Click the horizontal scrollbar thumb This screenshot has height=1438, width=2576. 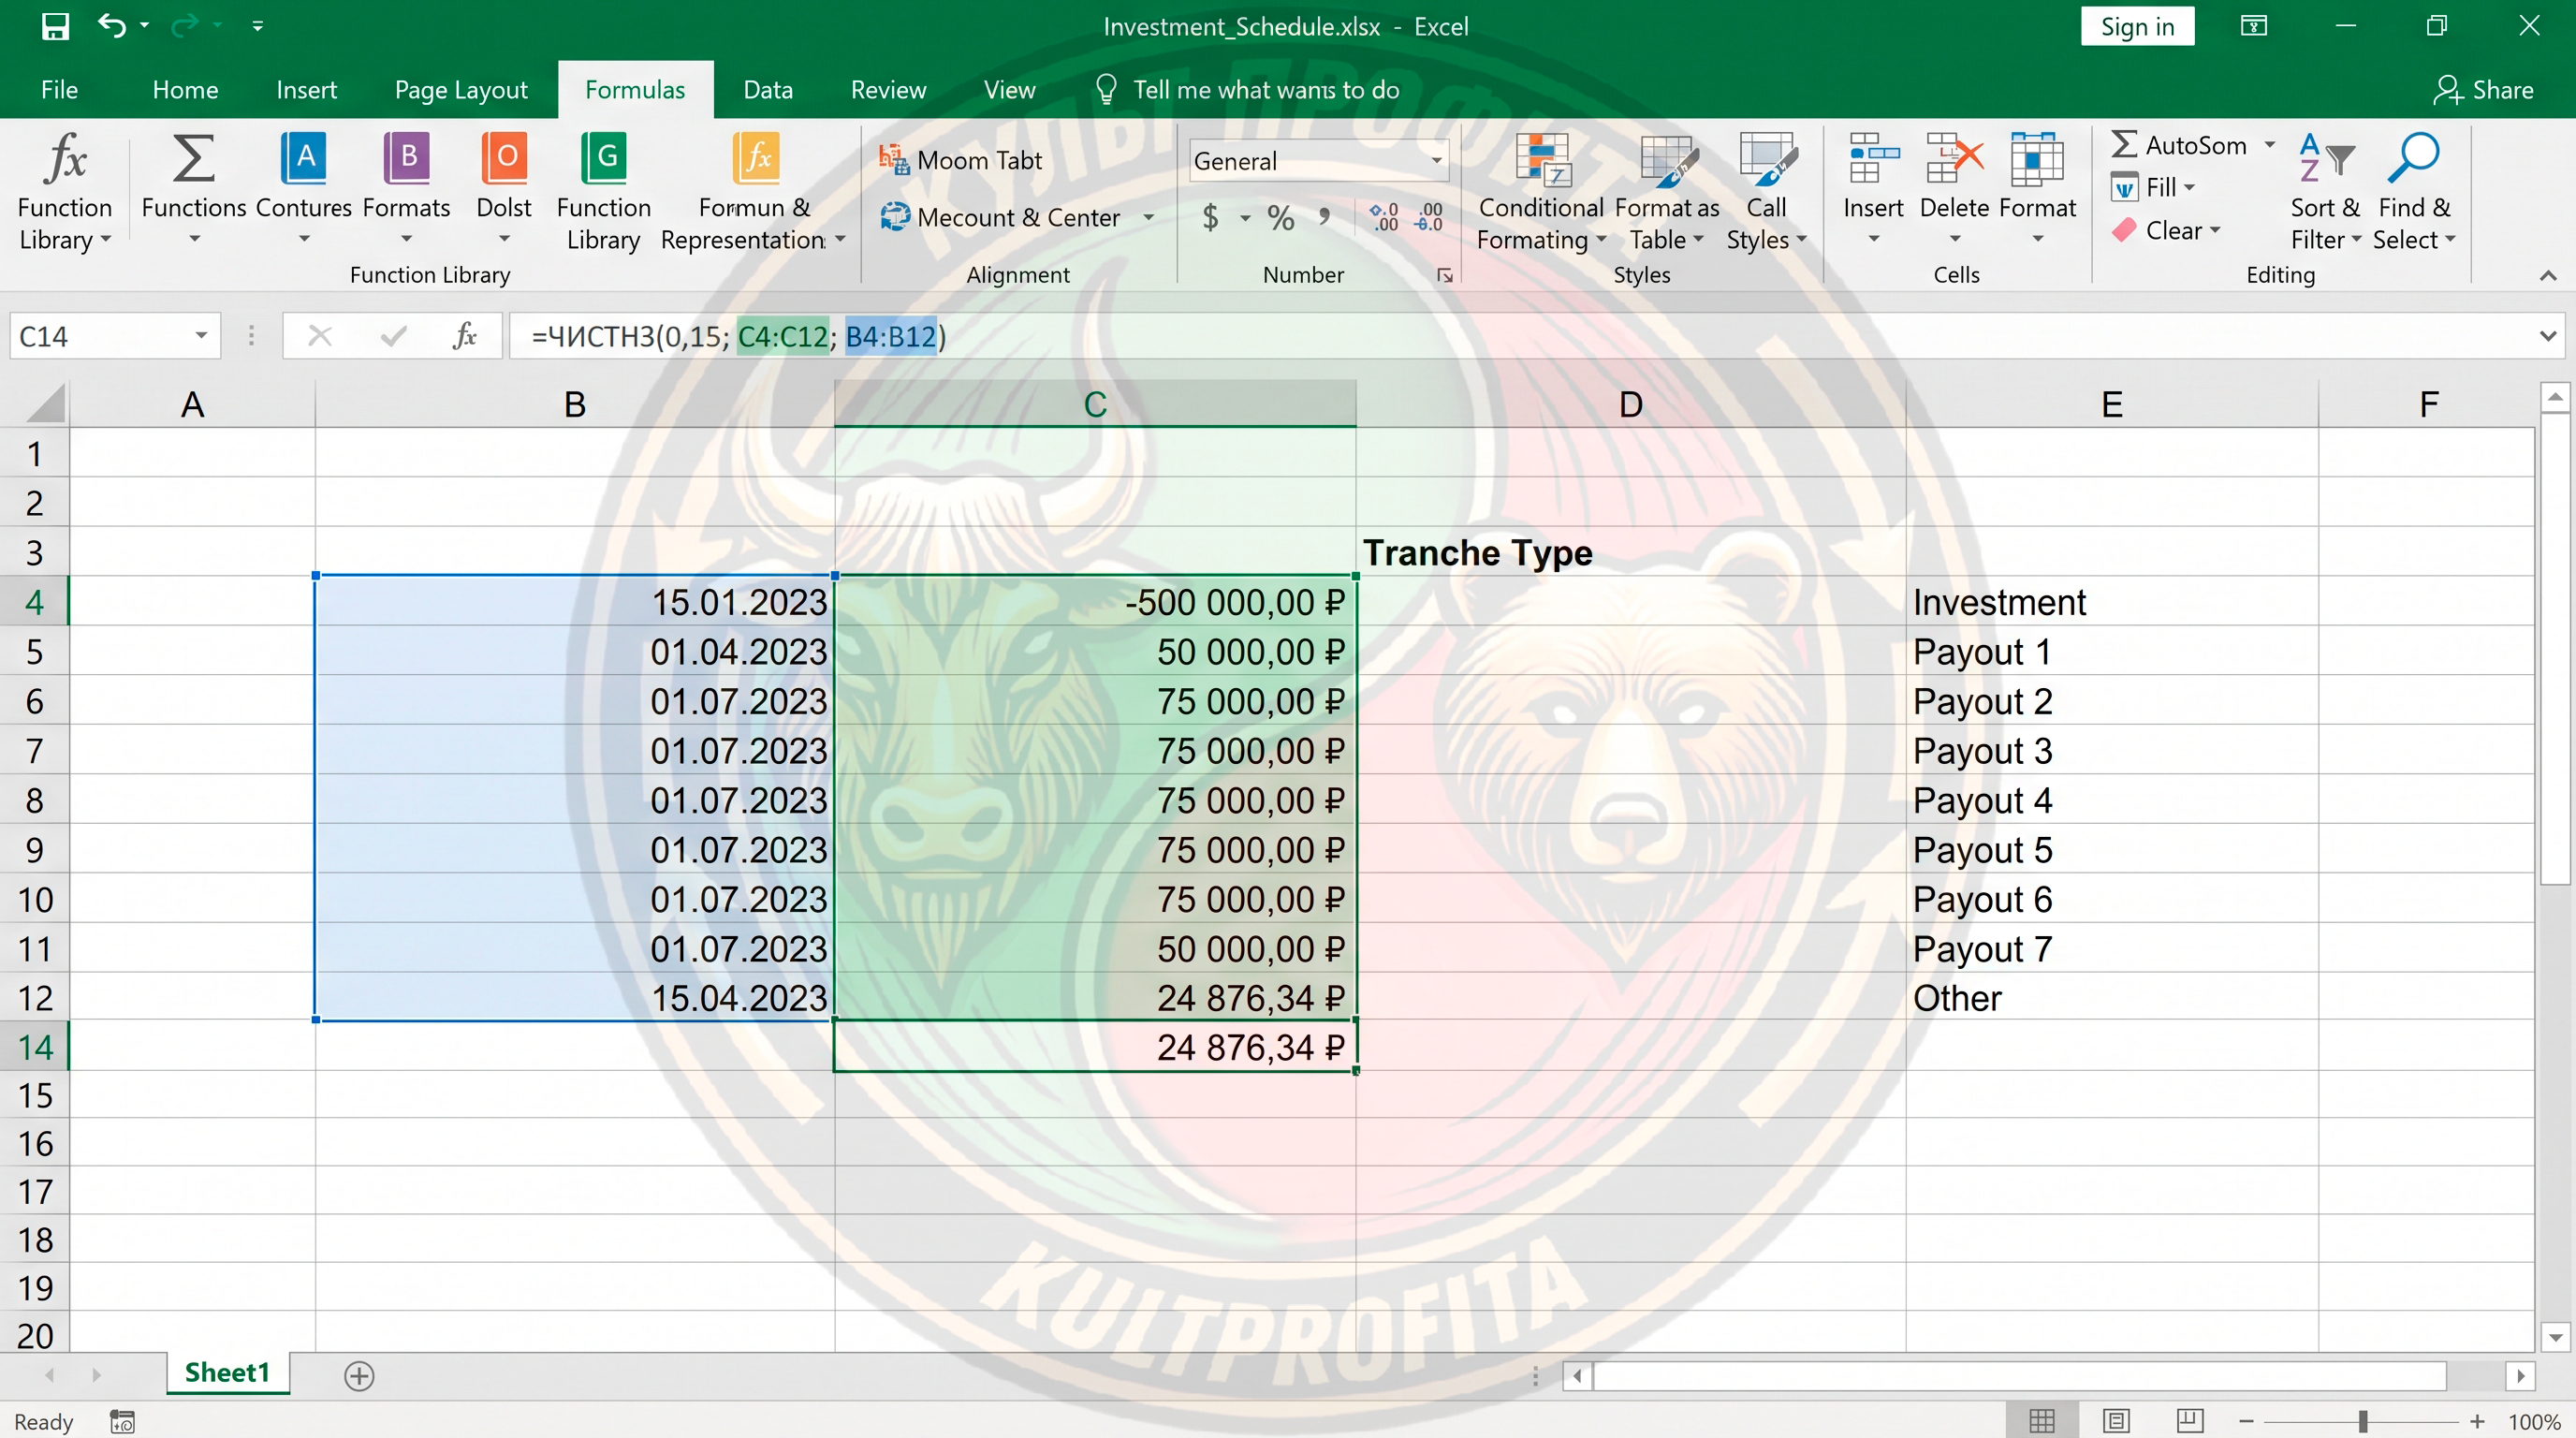2019,1376
